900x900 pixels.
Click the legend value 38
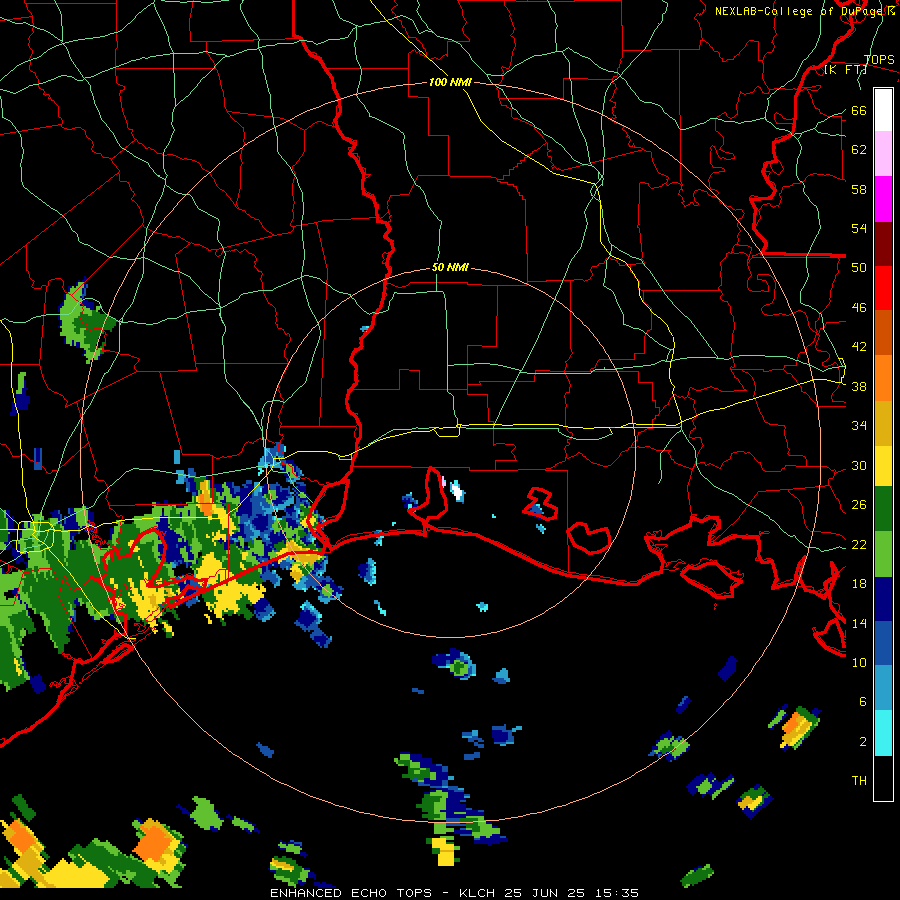pyautogui.click(x=859, y=387)
